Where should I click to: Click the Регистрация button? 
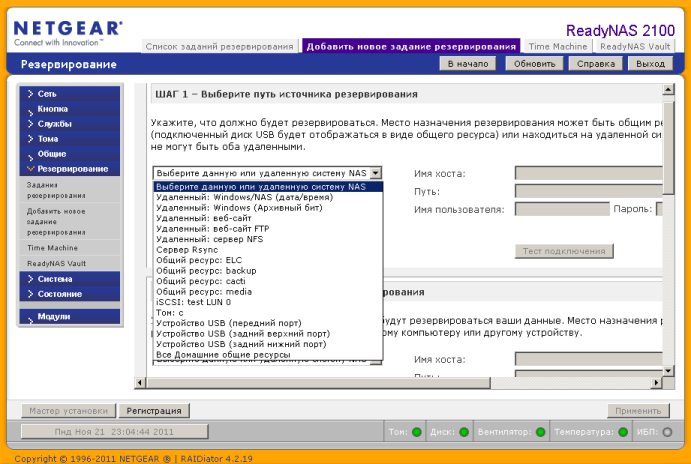(154, 411)
